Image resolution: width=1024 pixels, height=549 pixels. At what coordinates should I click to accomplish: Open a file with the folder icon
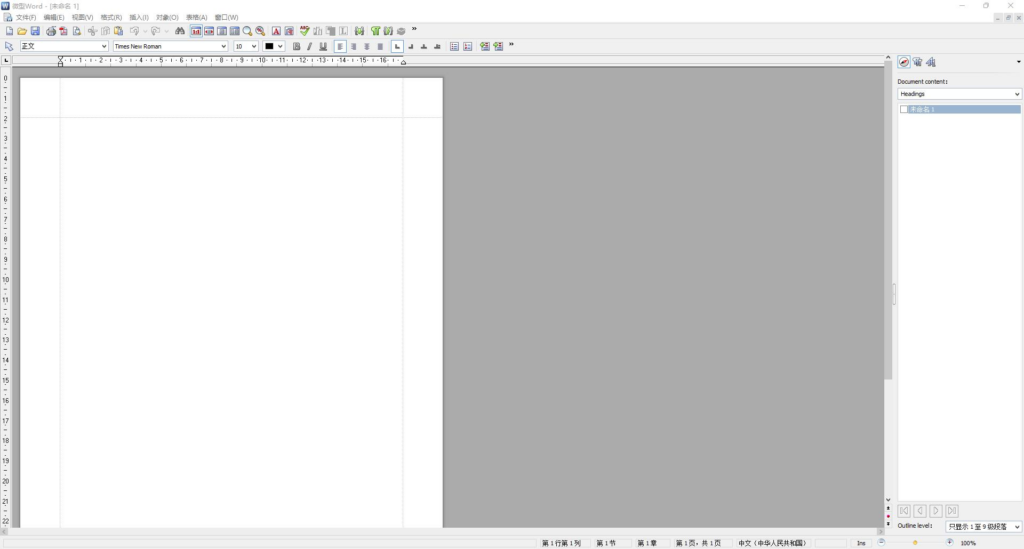pyautogui.click(x=22, y=31)
